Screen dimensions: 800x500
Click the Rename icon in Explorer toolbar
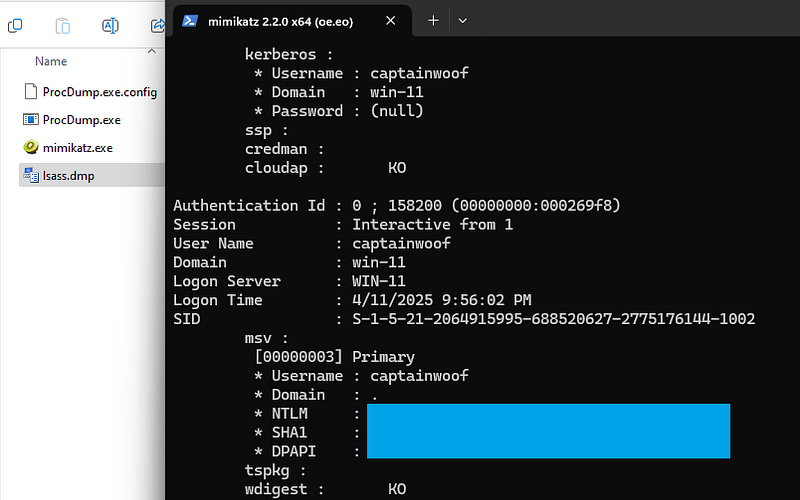tap(111, 26)
